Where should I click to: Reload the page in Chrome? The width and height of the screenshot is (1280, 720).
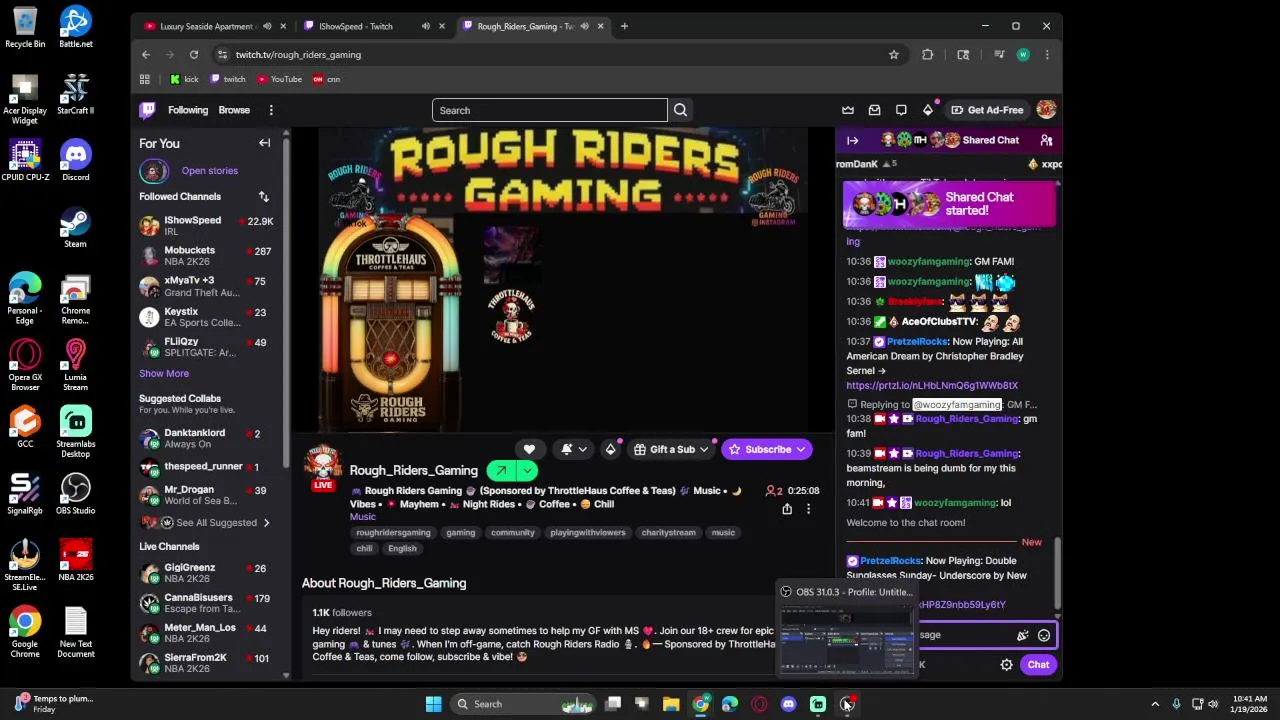193,55
